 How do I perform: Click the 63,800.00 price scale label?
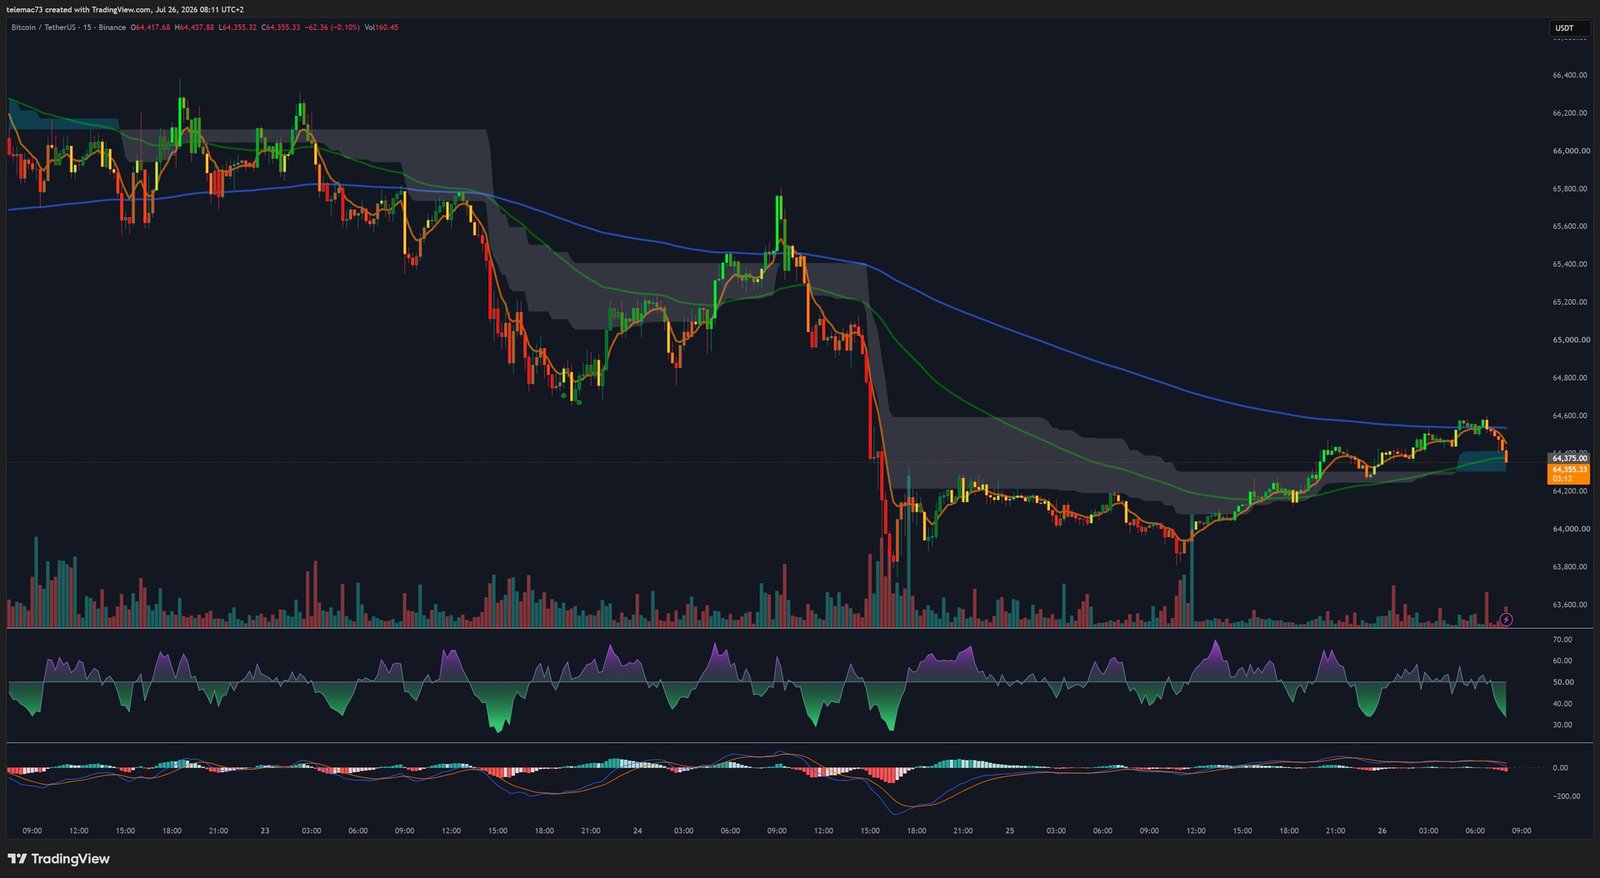tap(1569, 567)
